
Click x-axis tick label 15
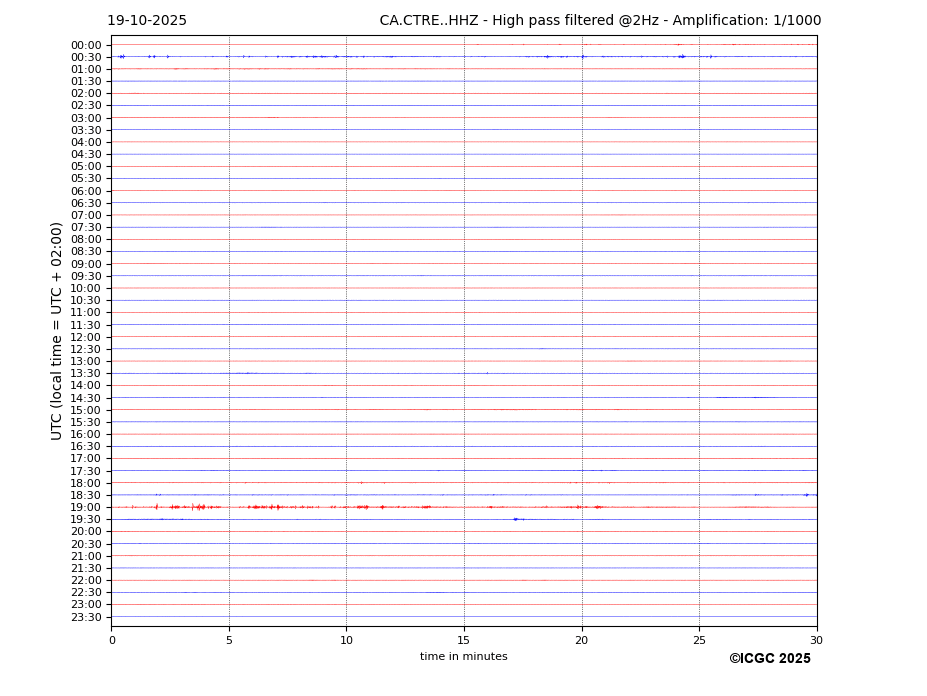pyautogui.click(x=464, y=641)
